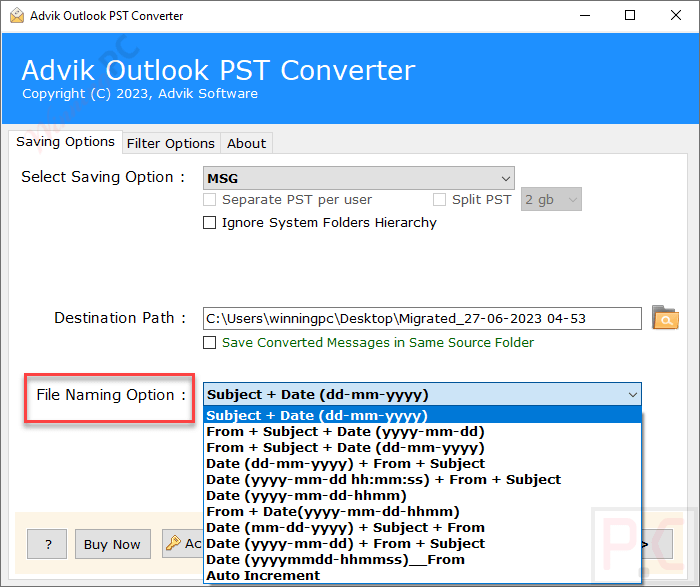Choose Subject + Date (dd-mm-yyyy) list item
Image resolution: width=700 pixels, height=587 pixels.
[422, 415]
